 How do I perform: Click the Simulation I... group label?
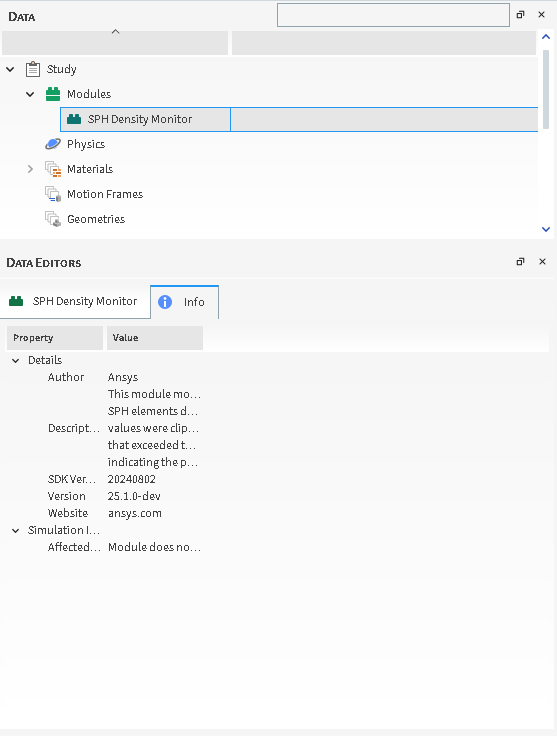click(64, 530)
